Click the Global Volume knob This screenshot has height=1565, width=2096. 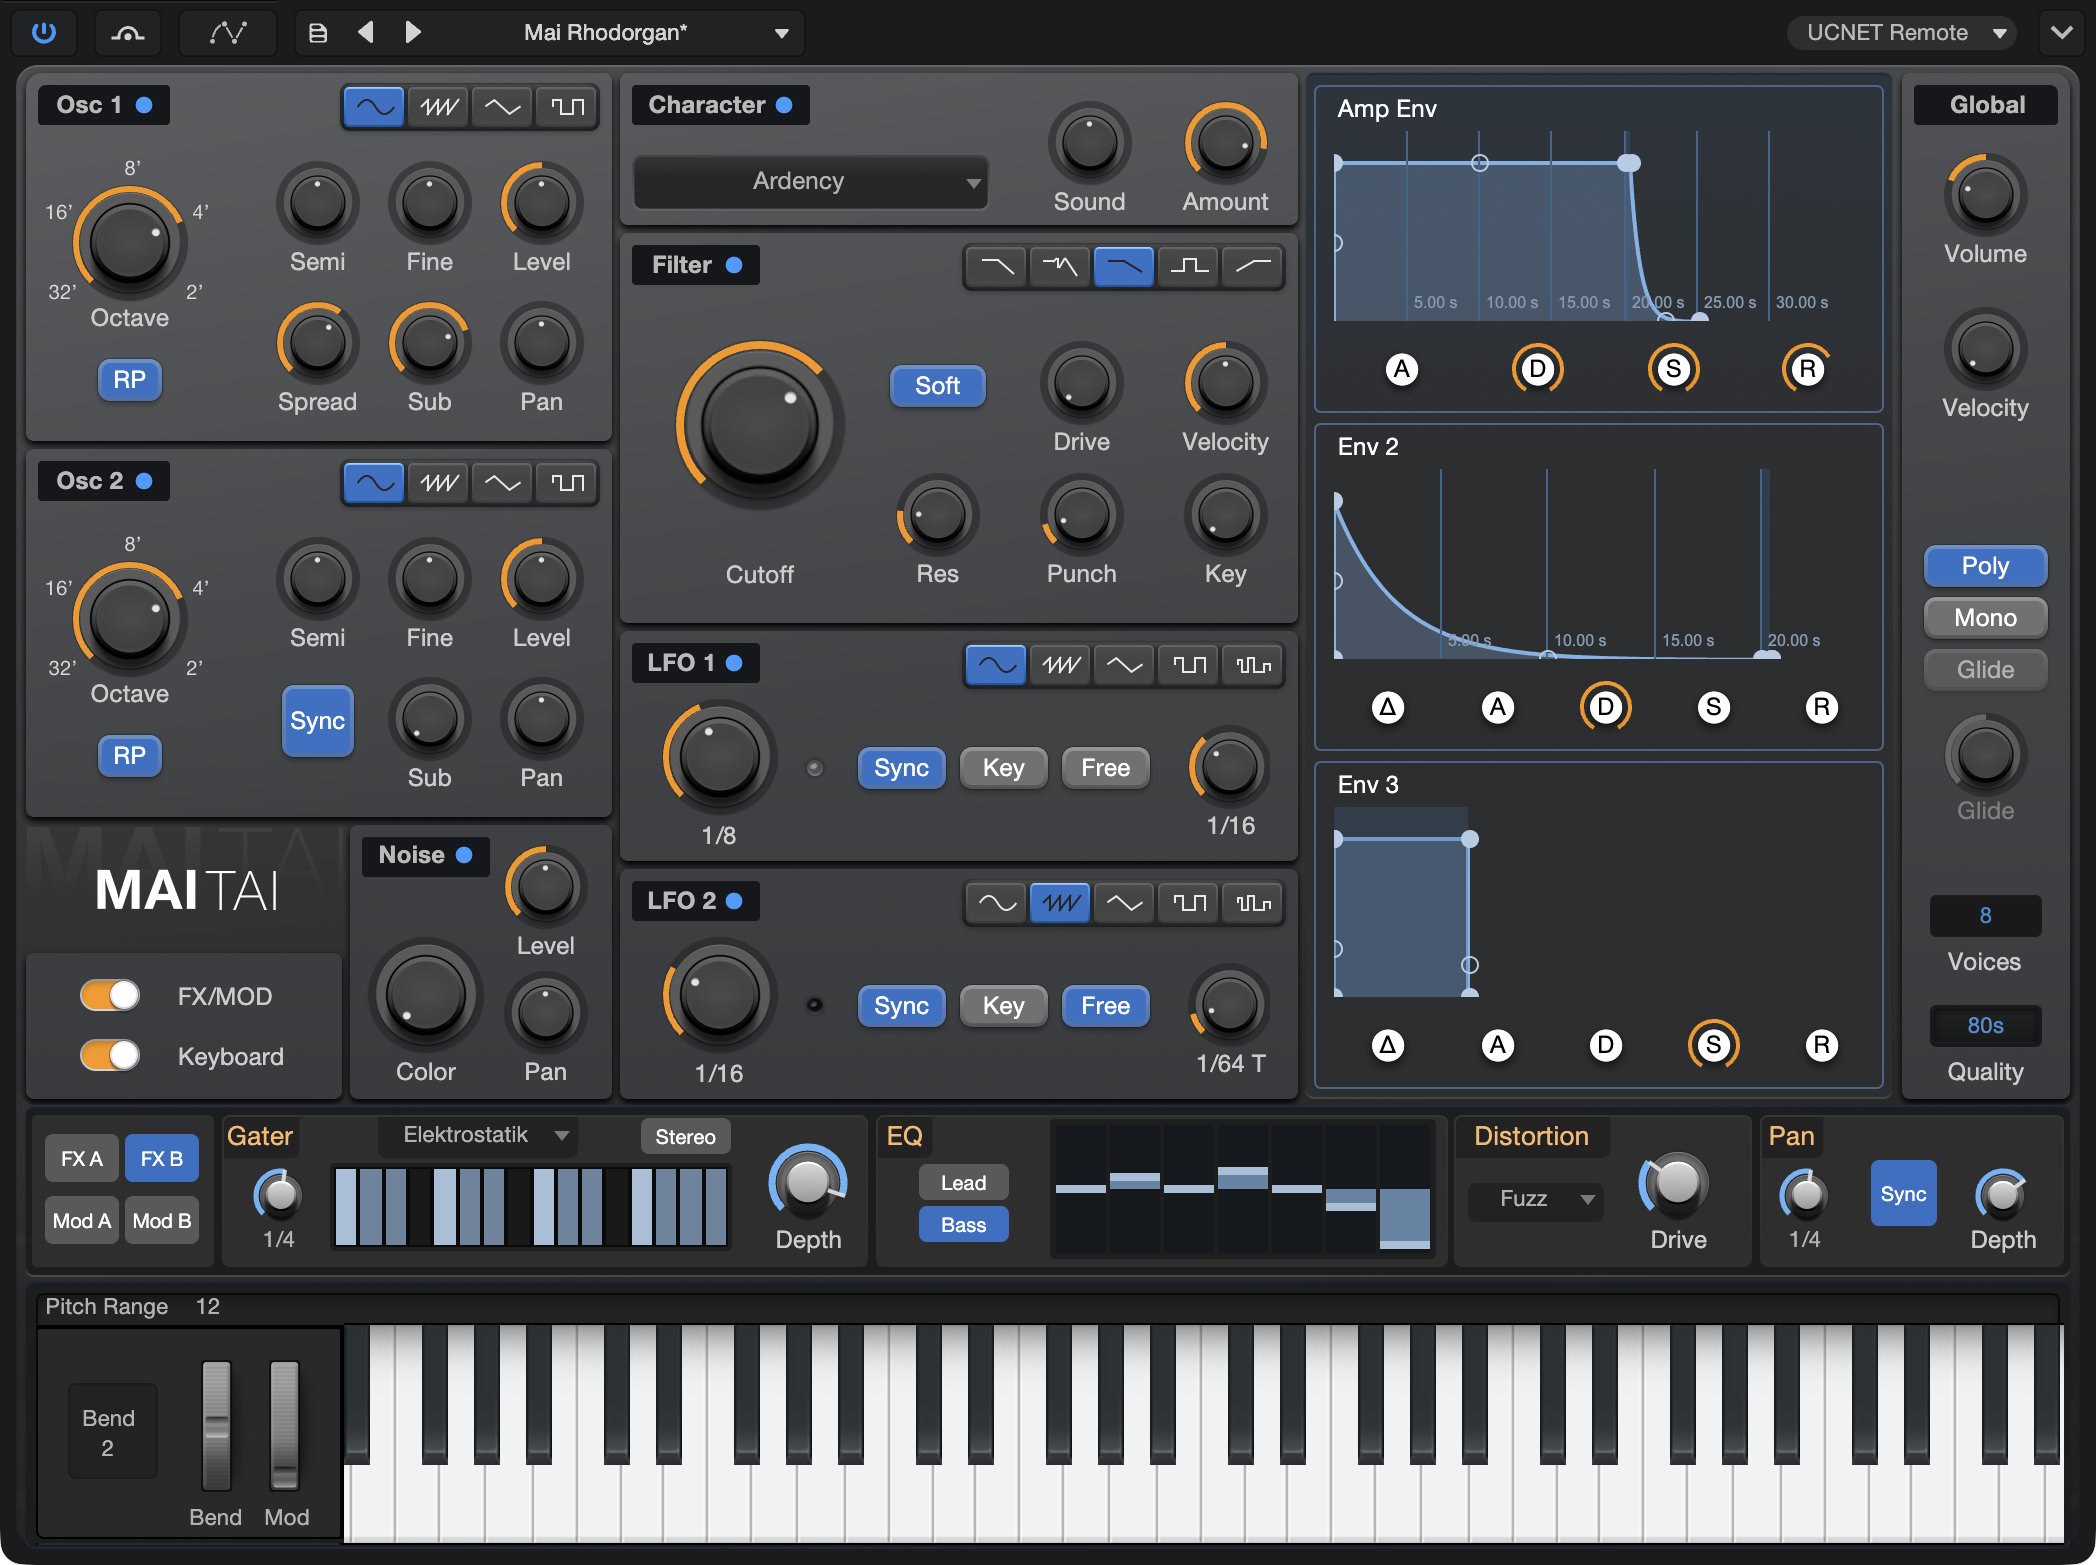[x=1985, y=196]
